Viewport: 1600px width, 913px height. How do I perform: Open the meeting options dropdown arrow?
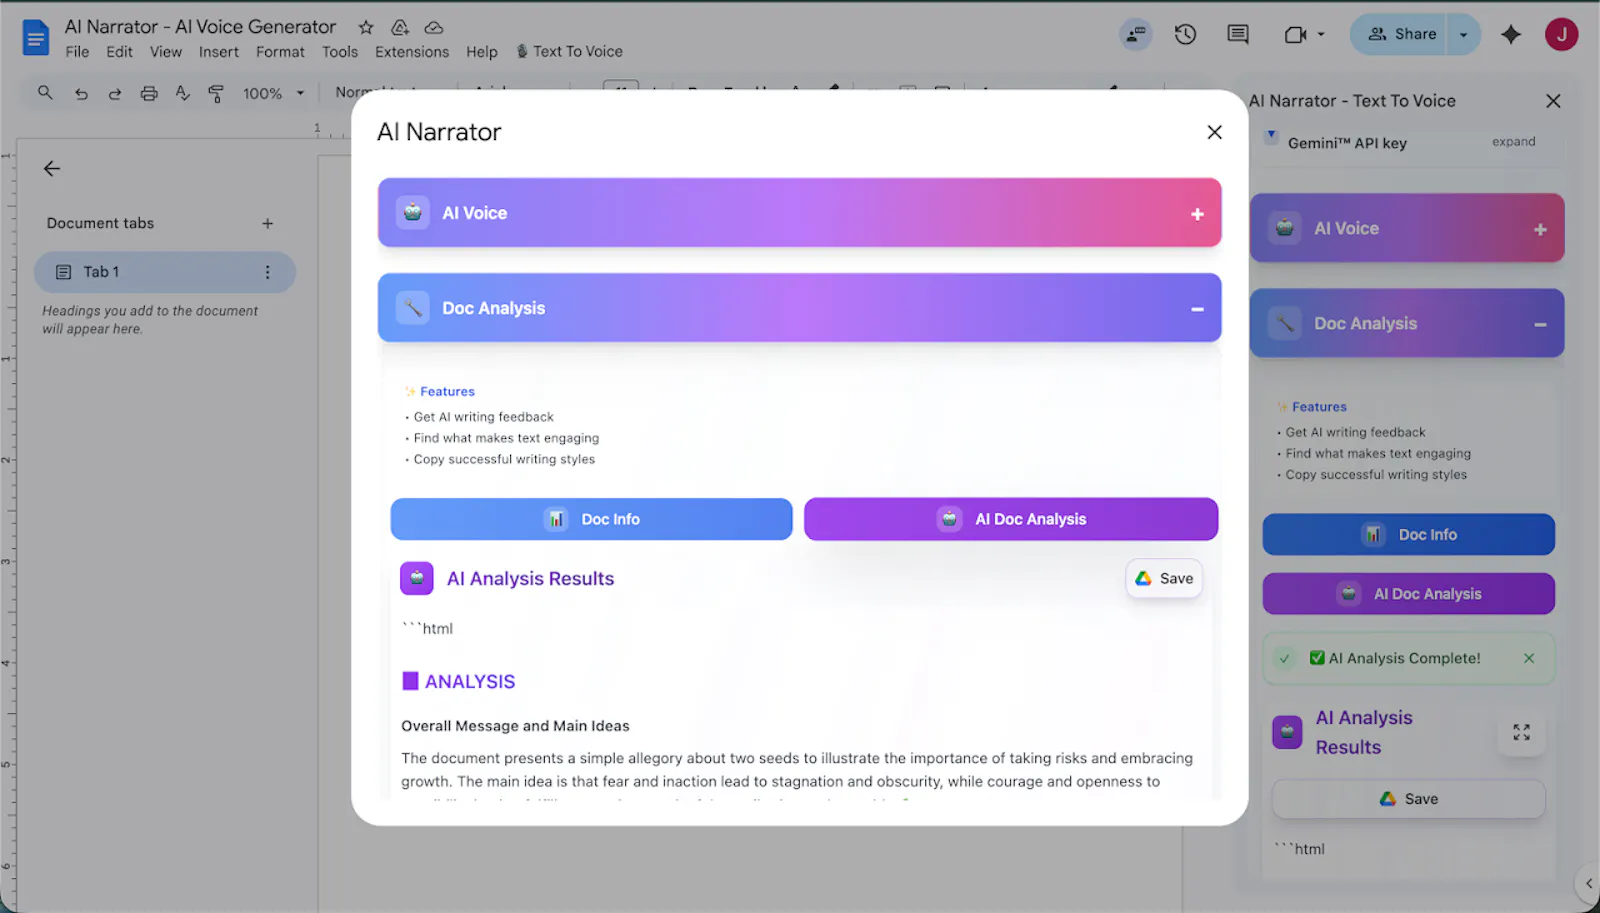tap(1321, 34)
